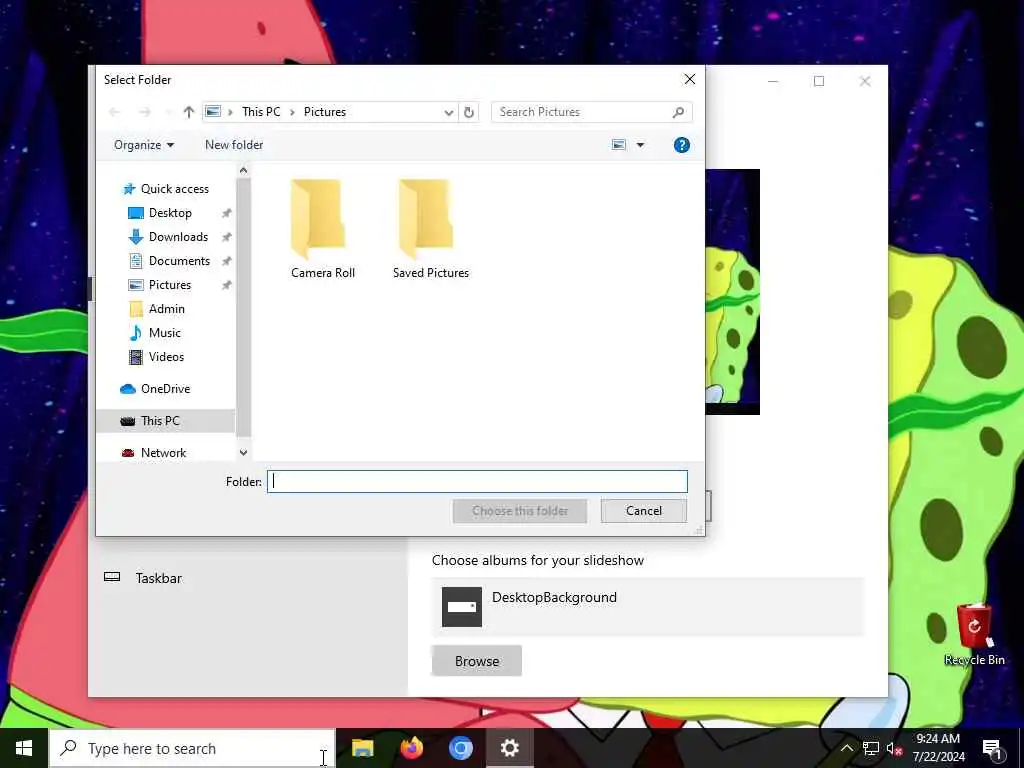Launch Firefox from the taskbar
The height and width of the screenshot is (768, 1024).
[411, 748]
